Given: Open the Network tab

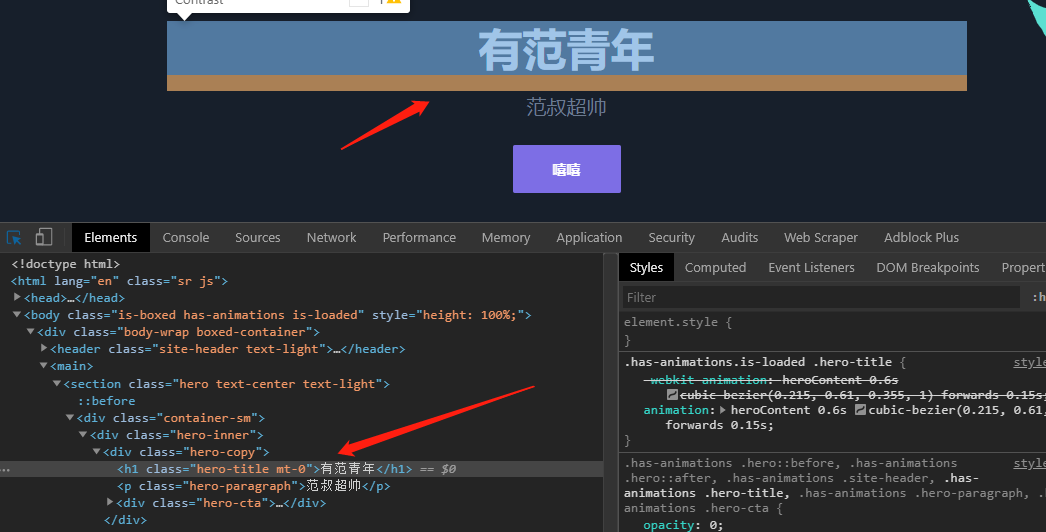Looking at the screenshot, I should coord(332,238).
